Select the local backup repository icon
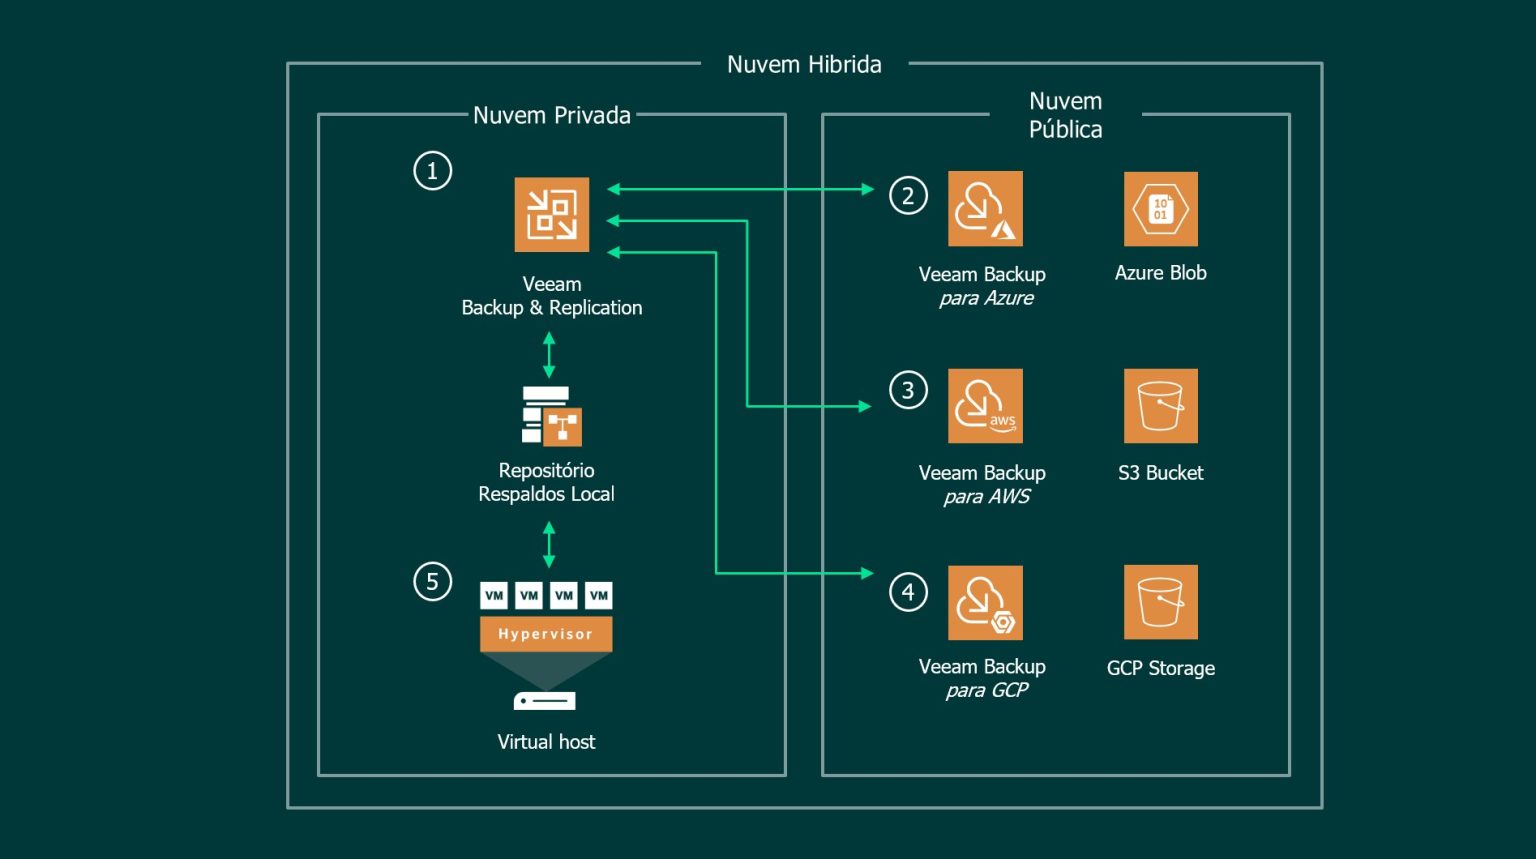Image resolution: width=1536 pixels, height=859 pixels. (x=552, y=416)
